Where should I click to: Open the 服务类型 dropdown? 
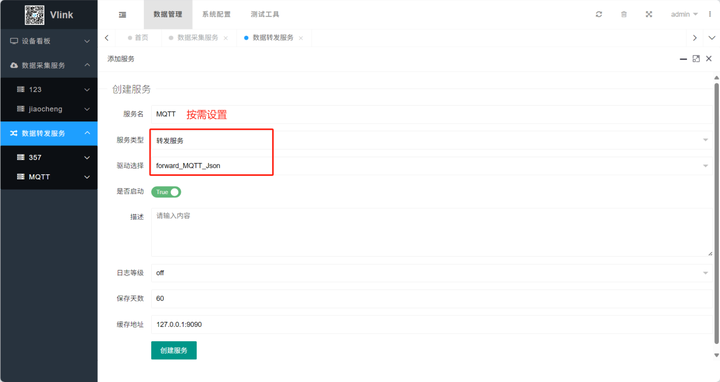[432, 140]
